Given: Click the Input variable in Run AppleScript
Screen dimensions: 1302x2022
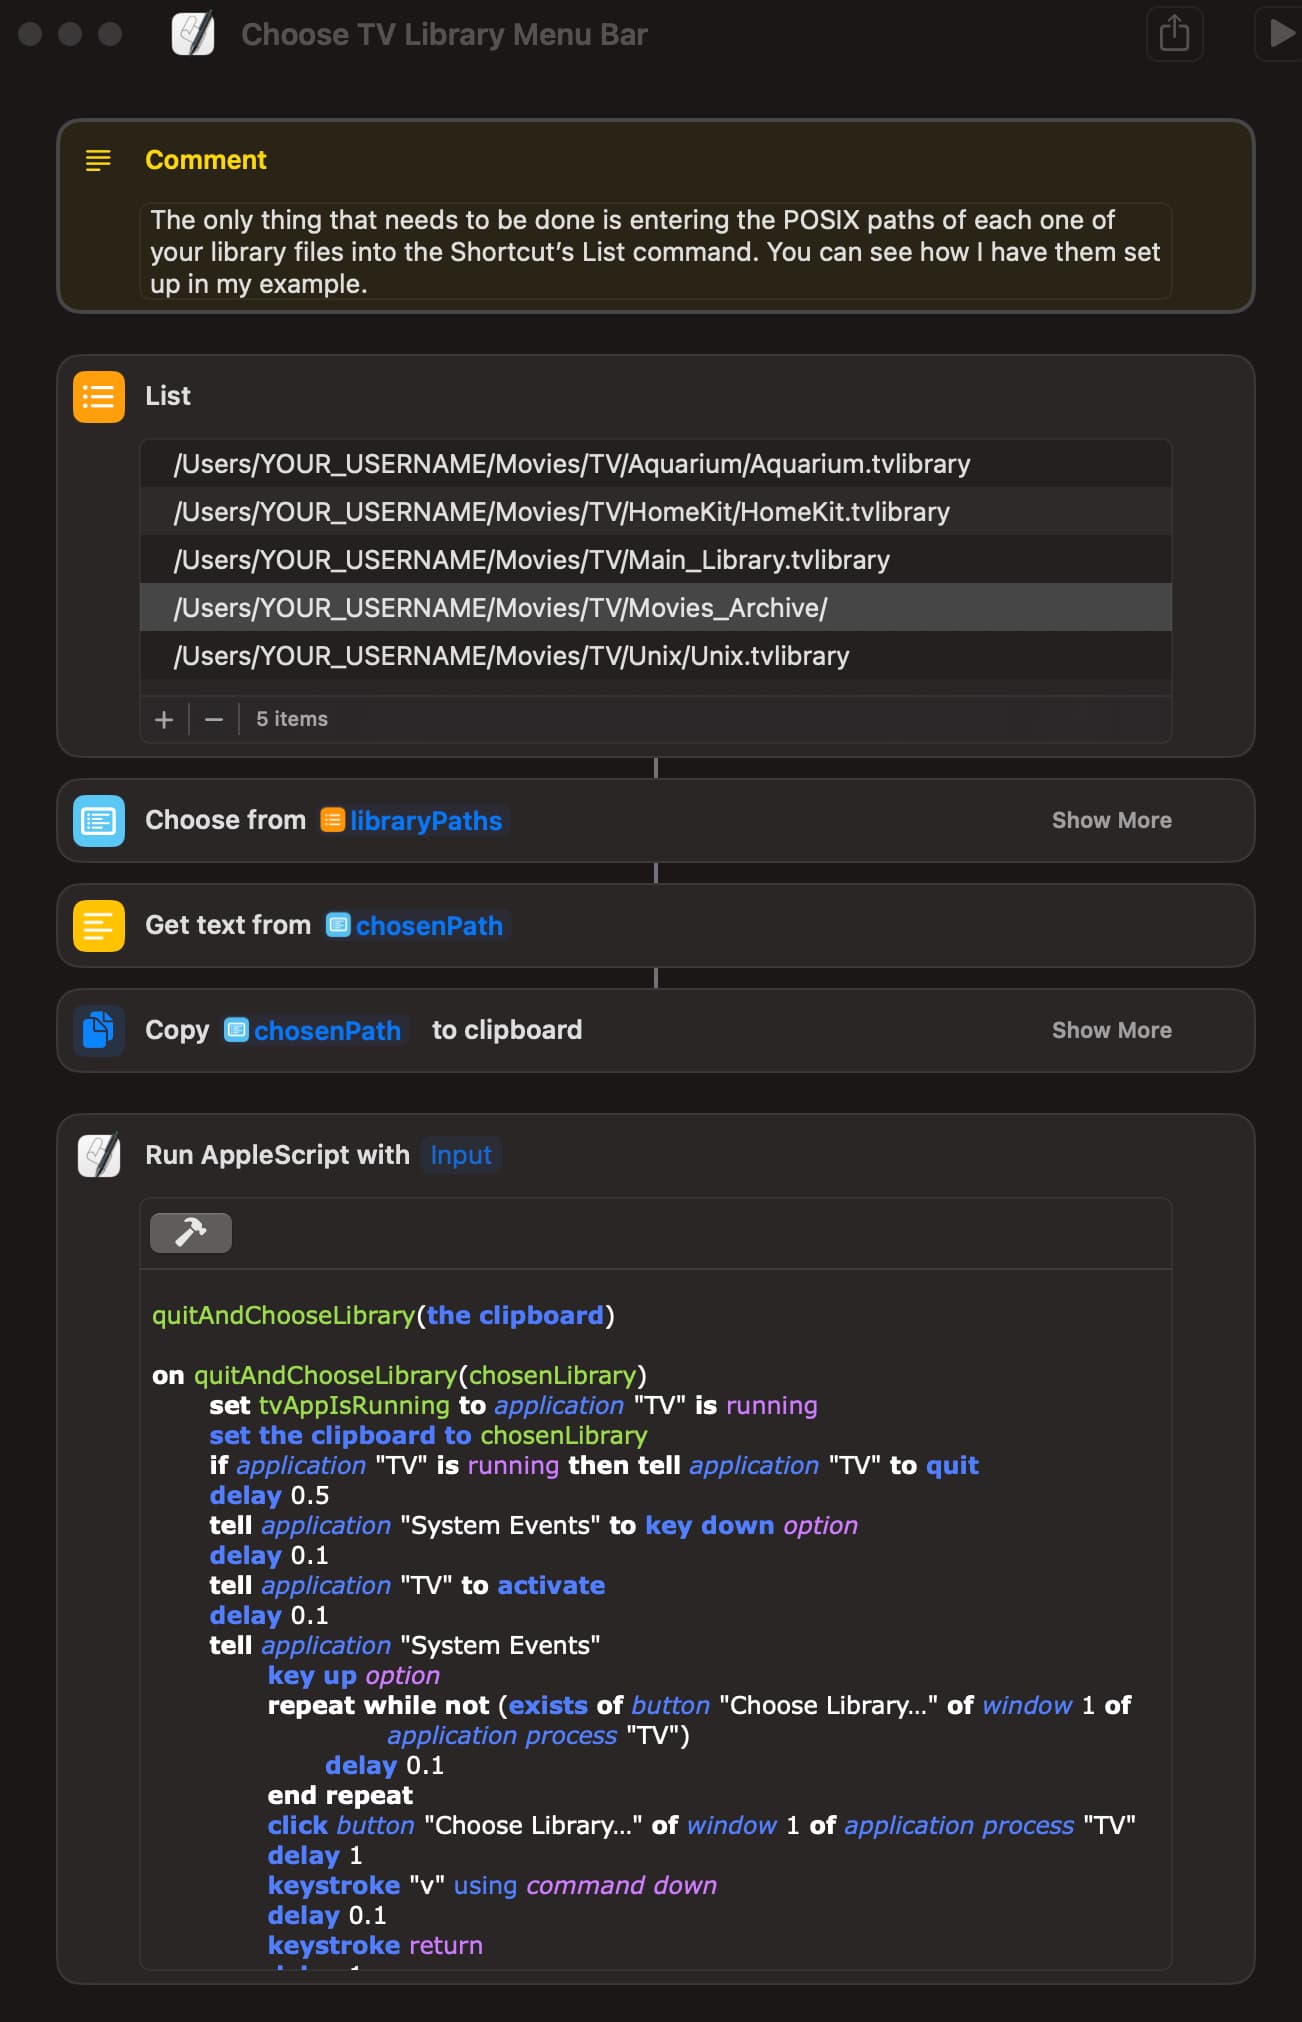Looking at the screenshot, I should 461,1156.
